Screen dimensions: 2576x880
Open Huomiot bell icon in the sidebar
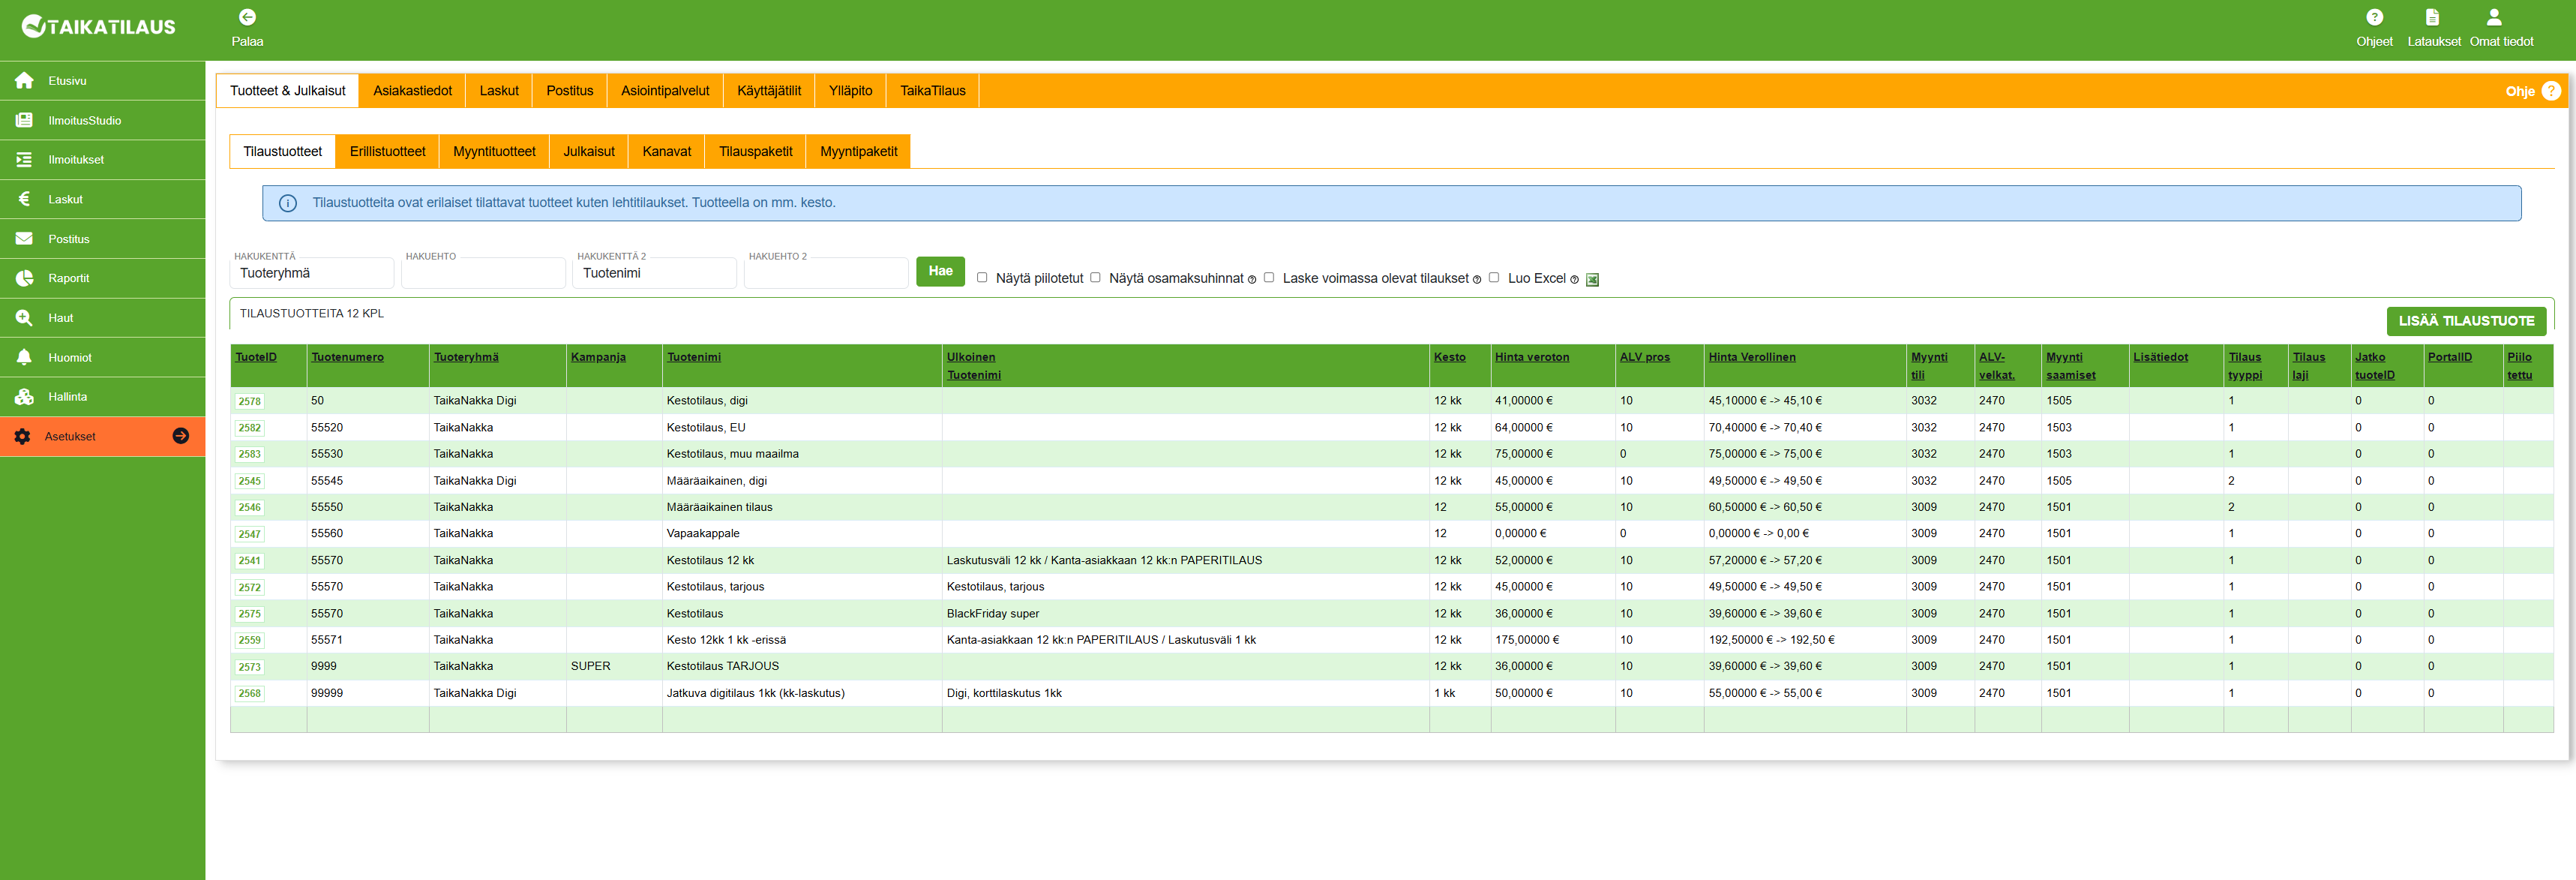pos(24,357)
